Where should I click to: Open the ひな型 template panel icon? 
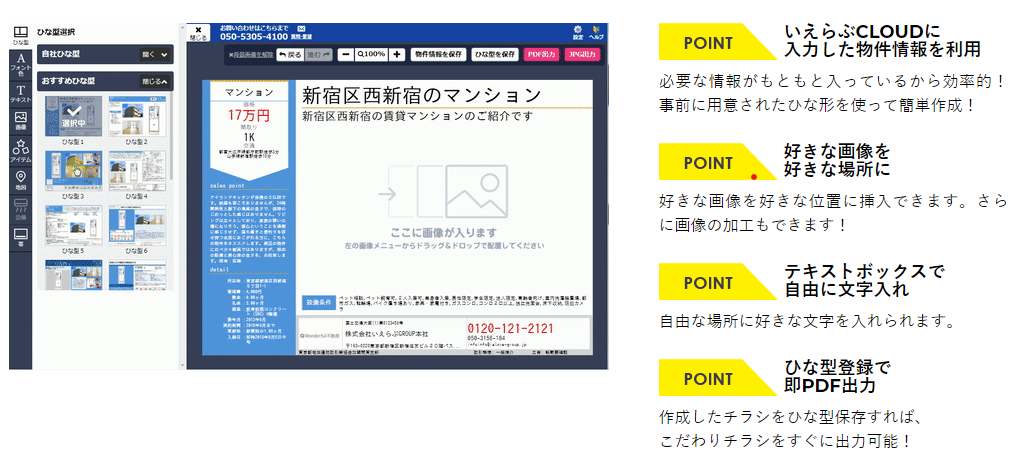[20, 35]
